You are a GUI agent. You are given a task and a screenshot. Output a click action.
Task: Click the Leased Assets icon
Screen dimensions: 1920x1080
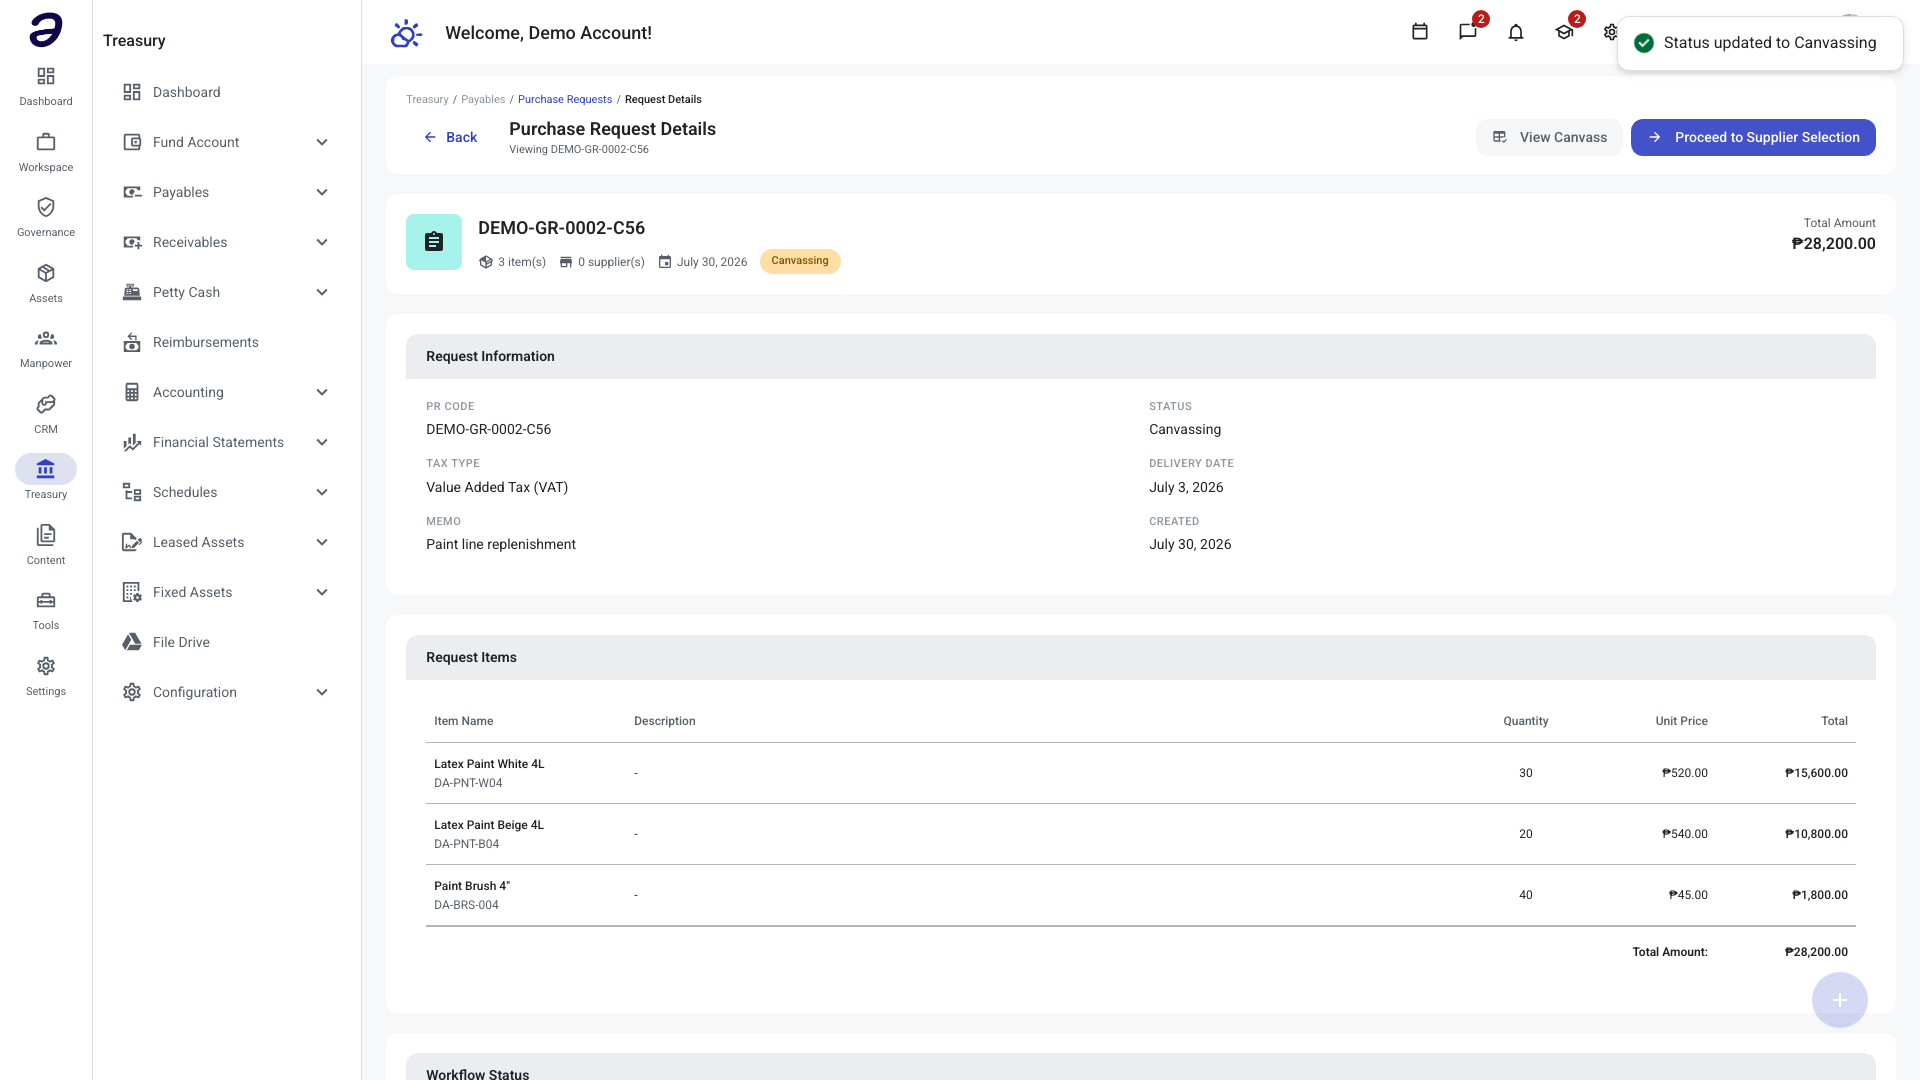132,542
